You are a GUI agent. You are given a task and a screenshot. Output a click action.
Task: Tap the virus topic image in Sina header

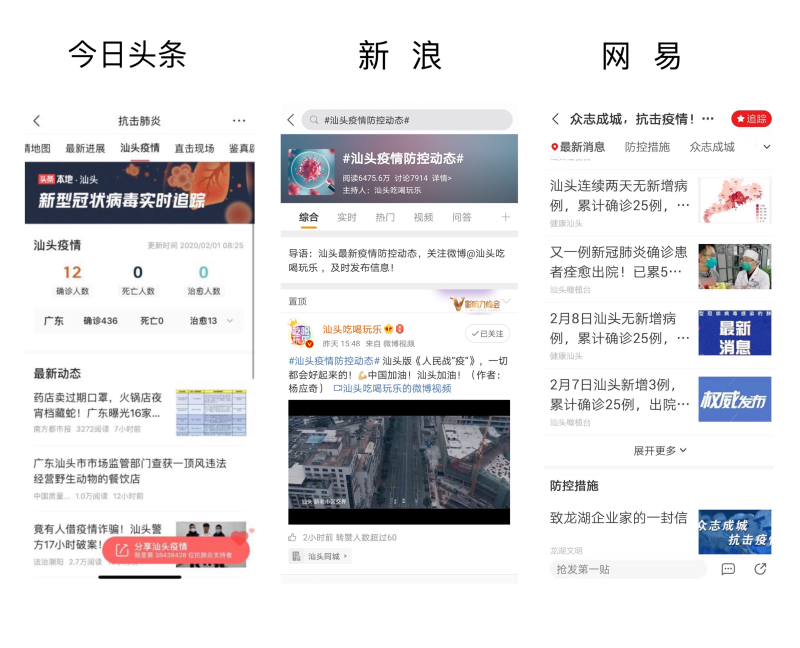[x=311, y=171]
